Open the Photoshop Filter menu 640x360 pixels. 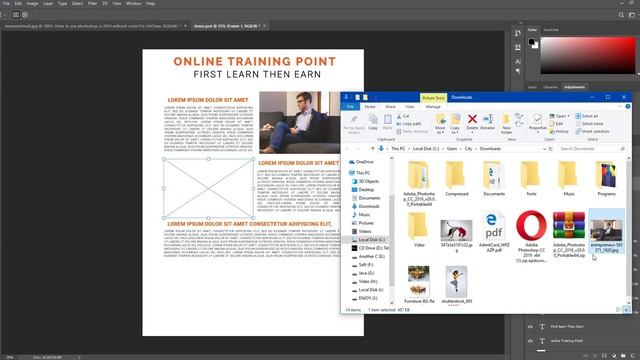pos(92,3)
